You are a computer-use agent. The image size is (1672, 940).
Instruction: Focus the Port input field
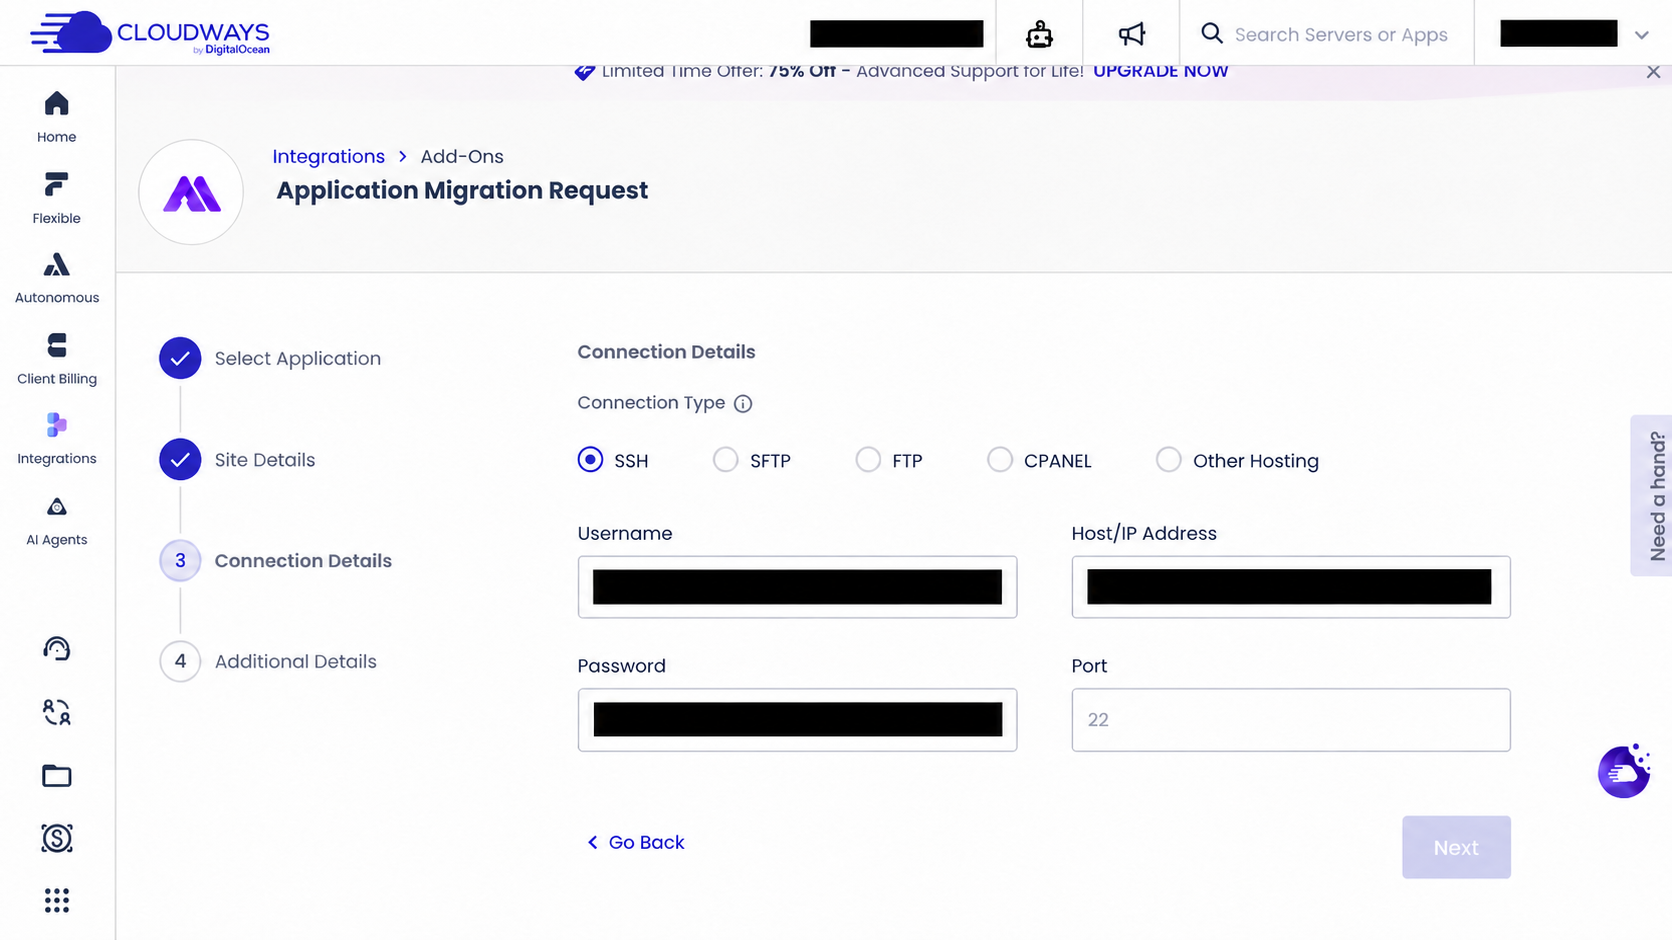pyautogui.click(x=1291, y=720)
